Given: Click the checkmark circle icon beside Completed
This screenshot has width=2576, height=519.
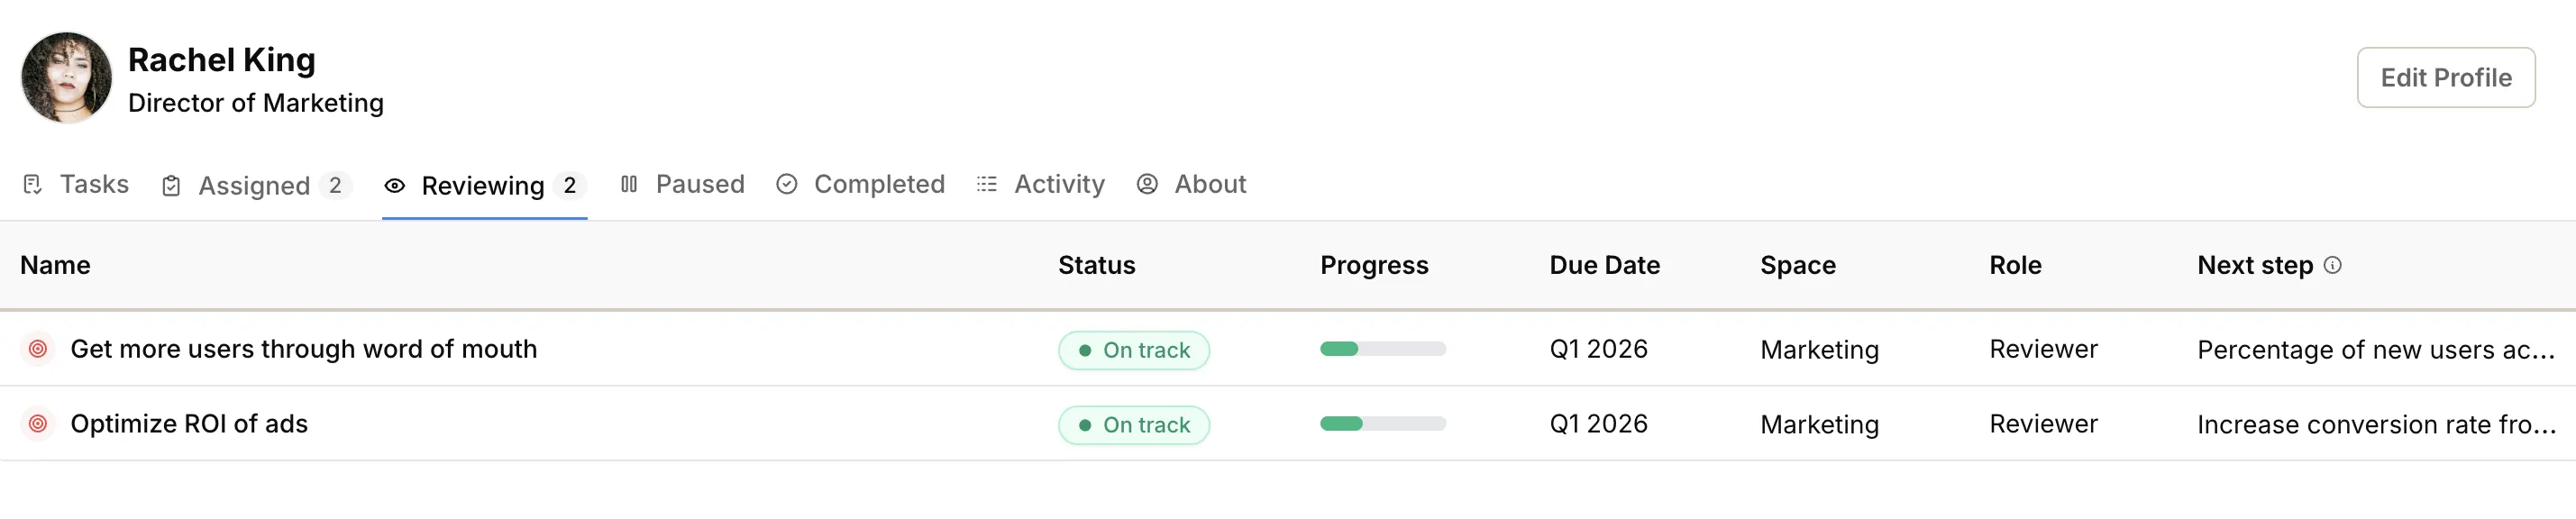Looking at the screenshot, I should 787,184.
